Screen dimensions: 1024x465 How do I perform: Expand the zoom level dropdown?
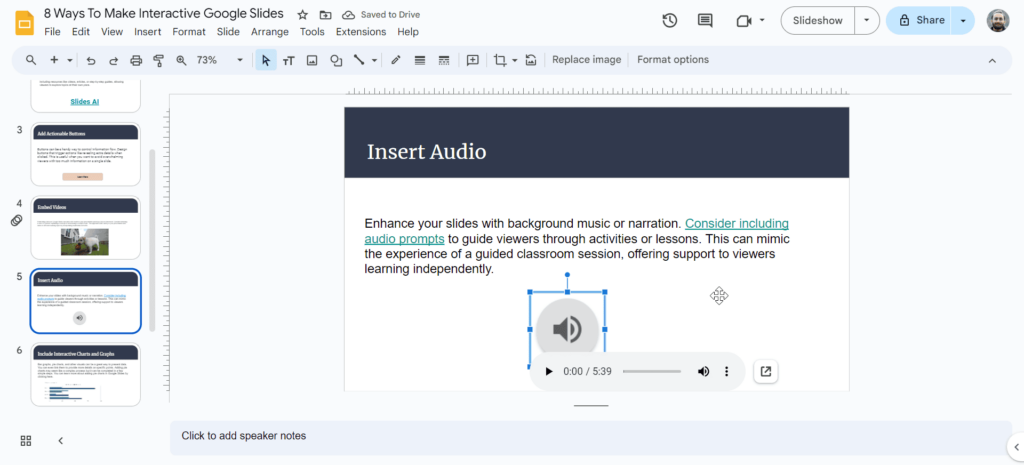tap(239, 60)
